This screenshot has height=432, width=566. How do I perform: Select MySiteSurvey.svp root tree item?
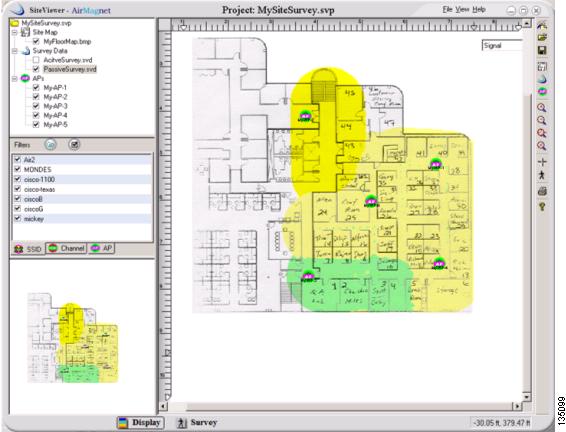(x=46, y=23)
